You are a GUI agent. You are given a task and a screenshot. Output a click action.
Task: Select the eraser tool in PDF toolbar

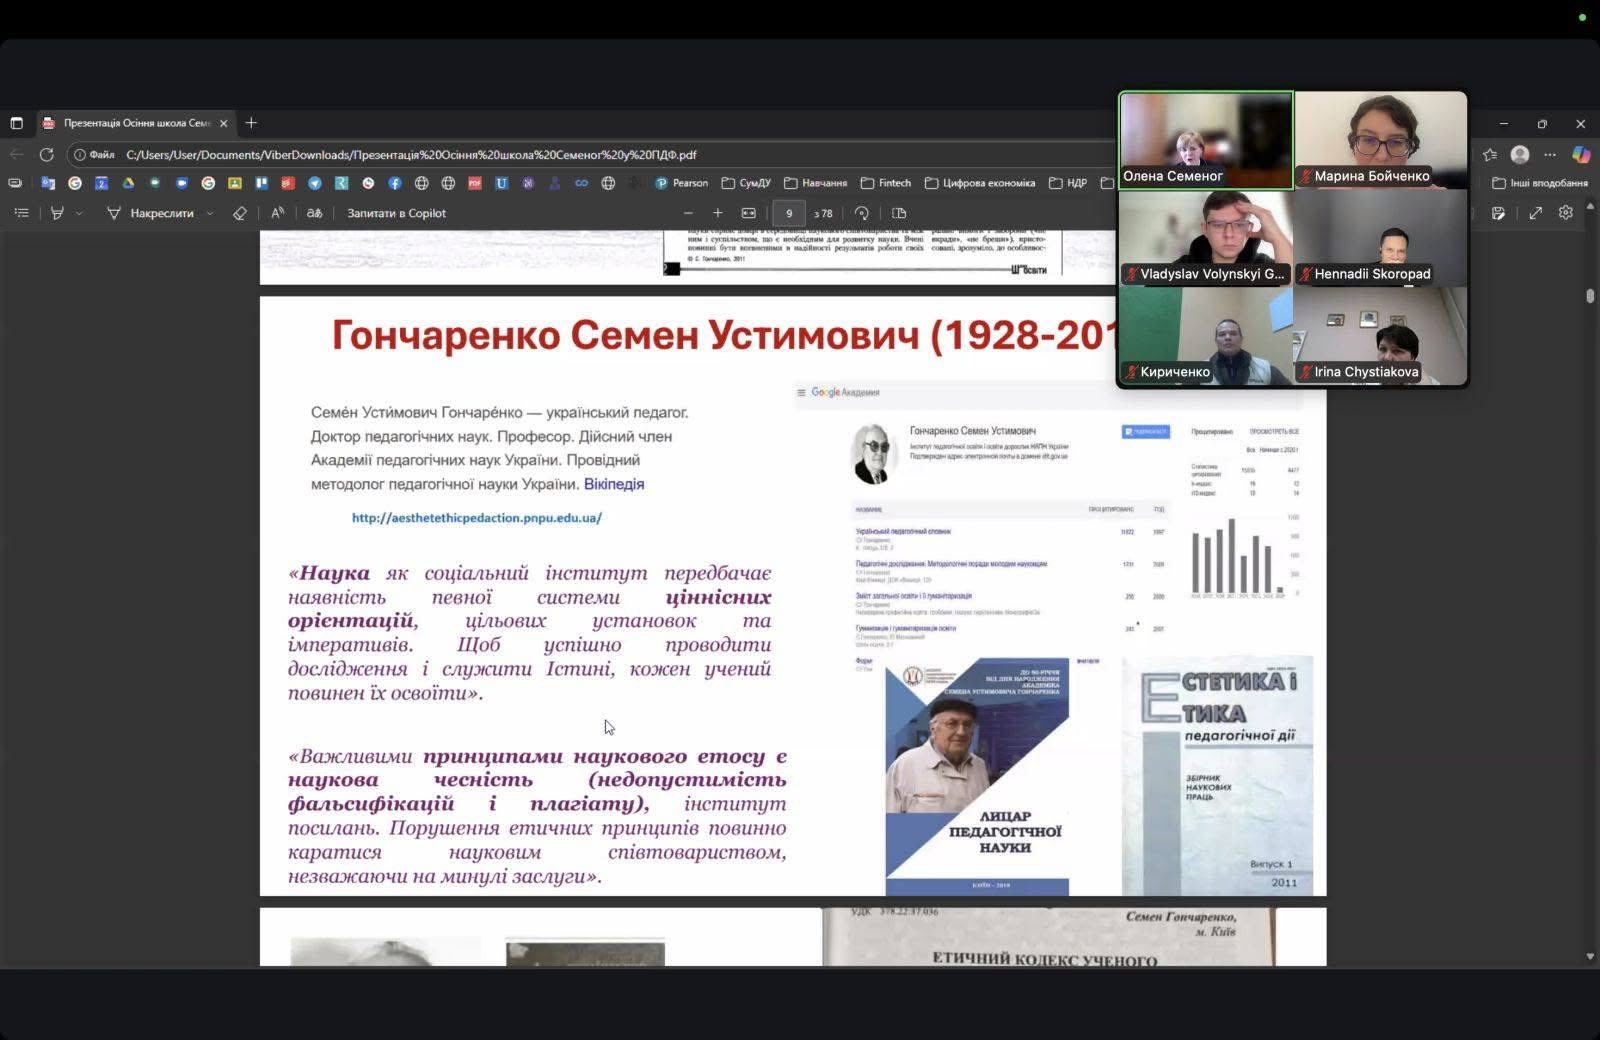(239, 213)
